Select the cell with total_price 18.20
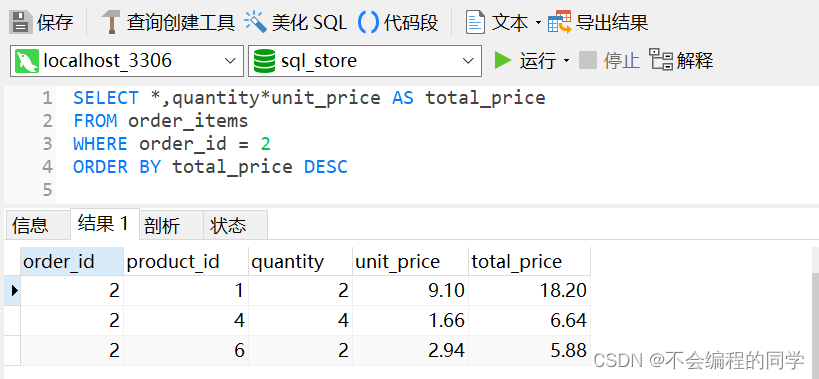 (530, 290)
